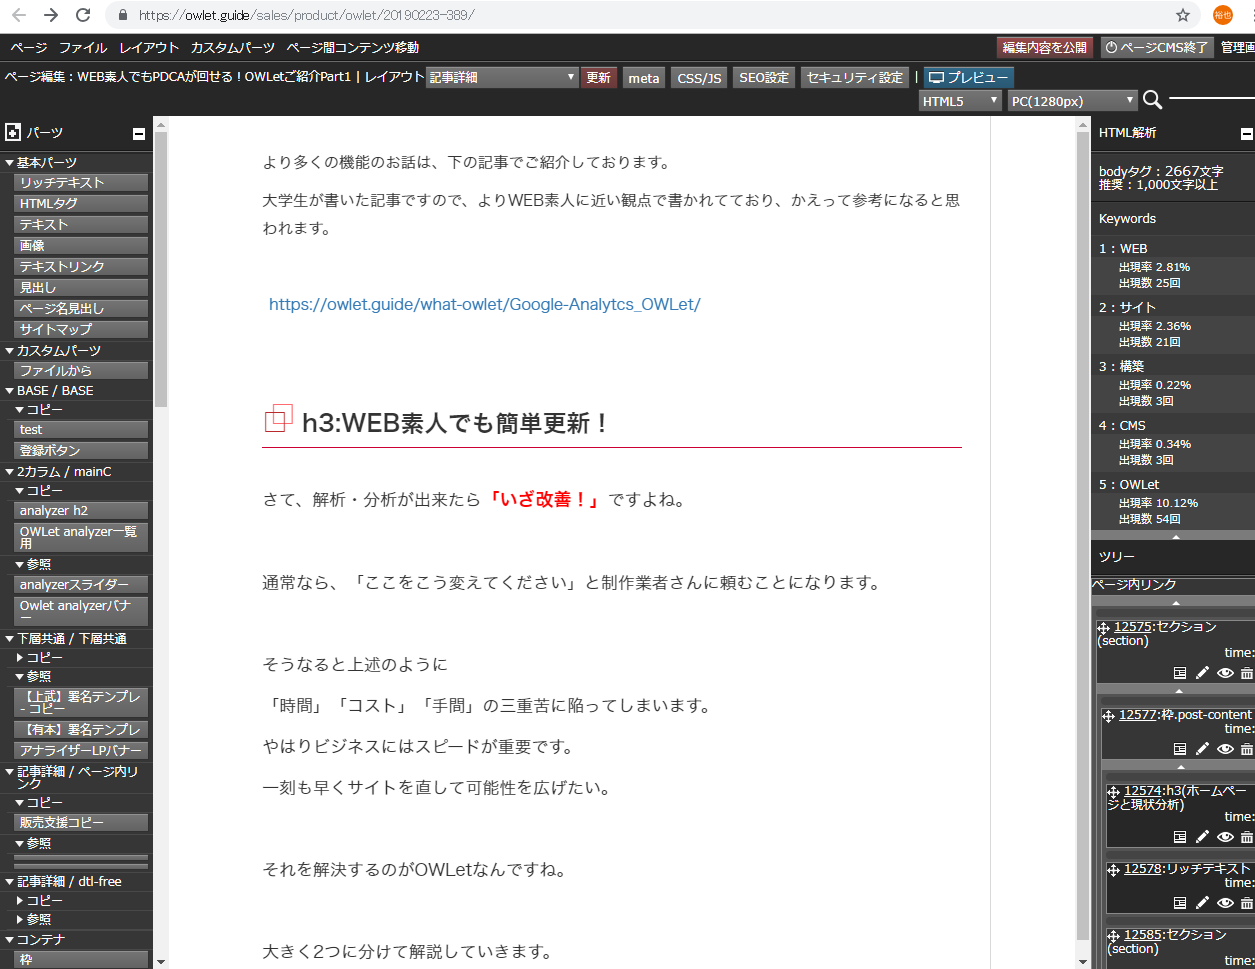The width and height of the screenshot is (1255, 969).
Task: Click the plus icon beside パーツ heading
Action: coord(13,132)
